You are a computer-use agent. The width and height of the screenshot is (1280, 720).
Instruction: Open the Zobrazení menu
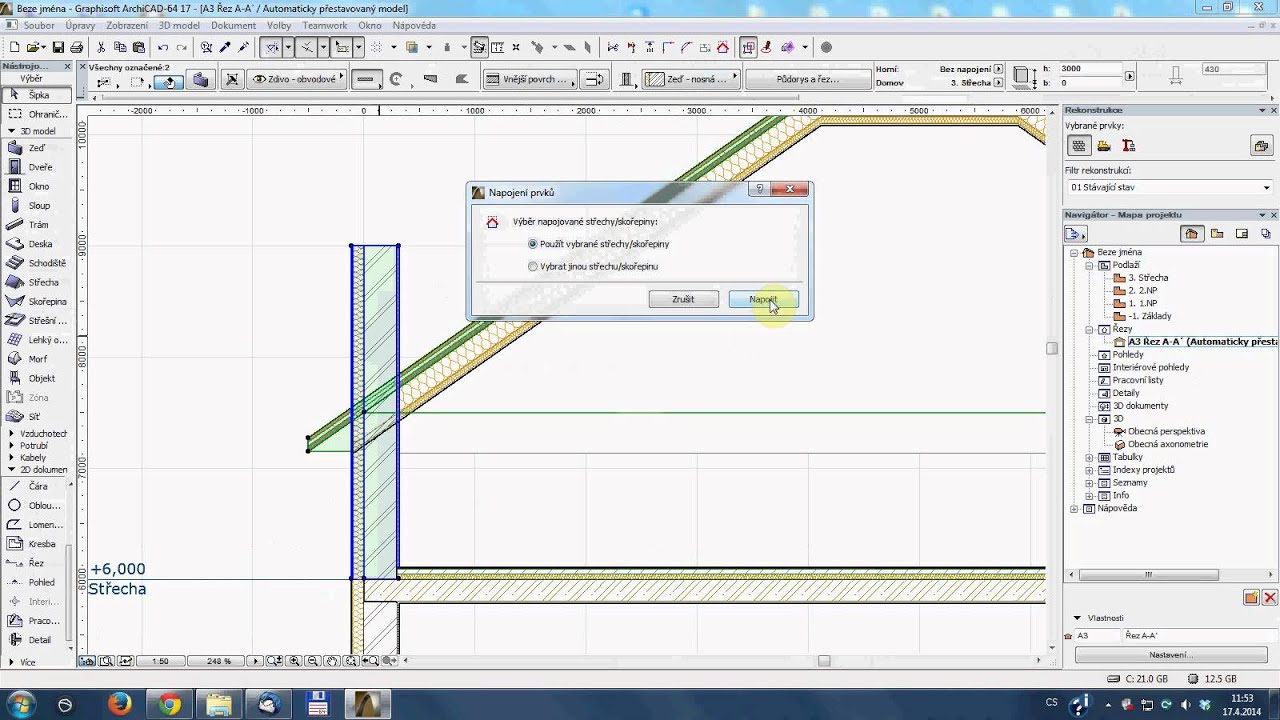pos(127,25)
